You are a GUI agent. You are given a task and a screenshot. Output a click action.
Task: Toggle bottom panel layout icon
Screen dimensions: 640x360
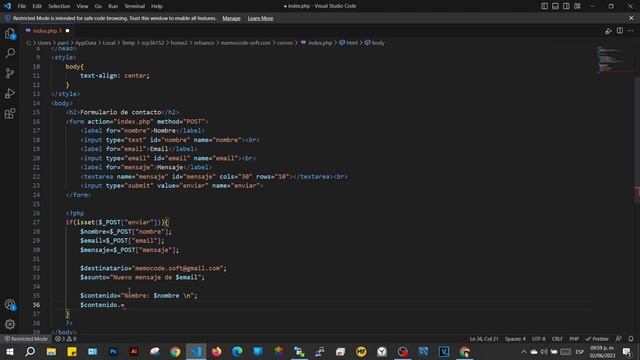pos(556,6)
